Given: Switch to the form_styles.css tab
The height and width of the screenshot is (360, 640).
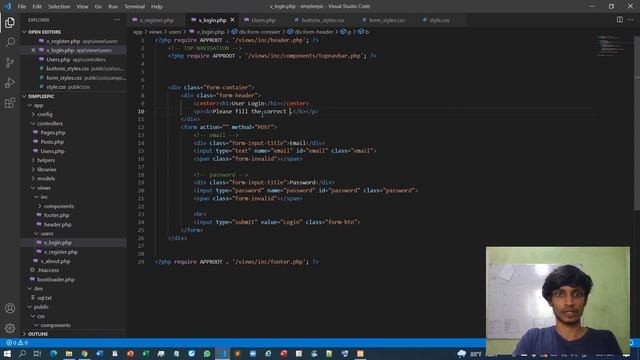Looking at the screenshot, I should [x=387, y=20].
